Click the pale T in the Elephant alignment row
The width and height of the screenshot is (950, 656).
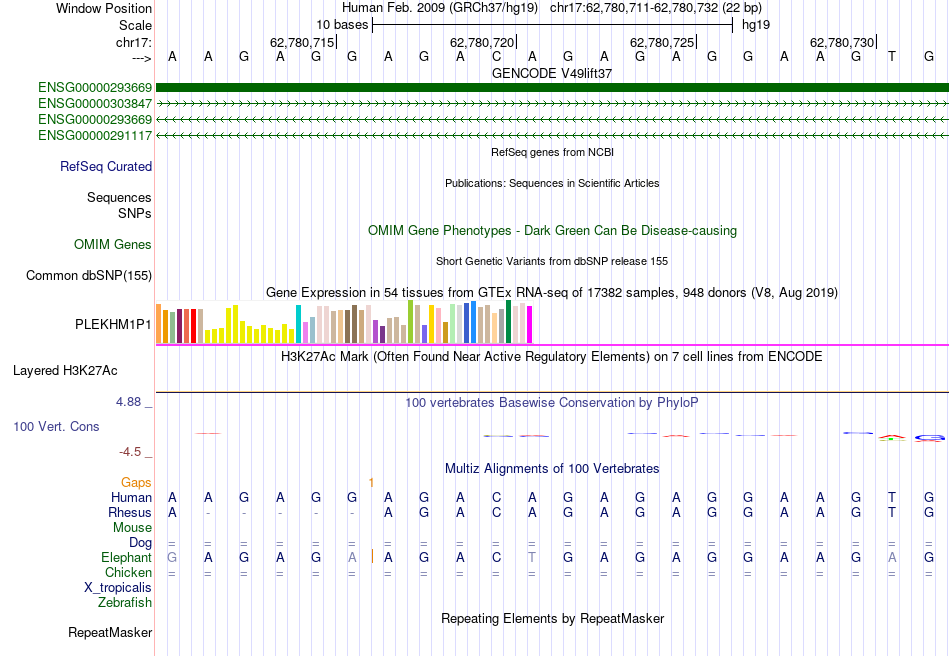point(531,557)
